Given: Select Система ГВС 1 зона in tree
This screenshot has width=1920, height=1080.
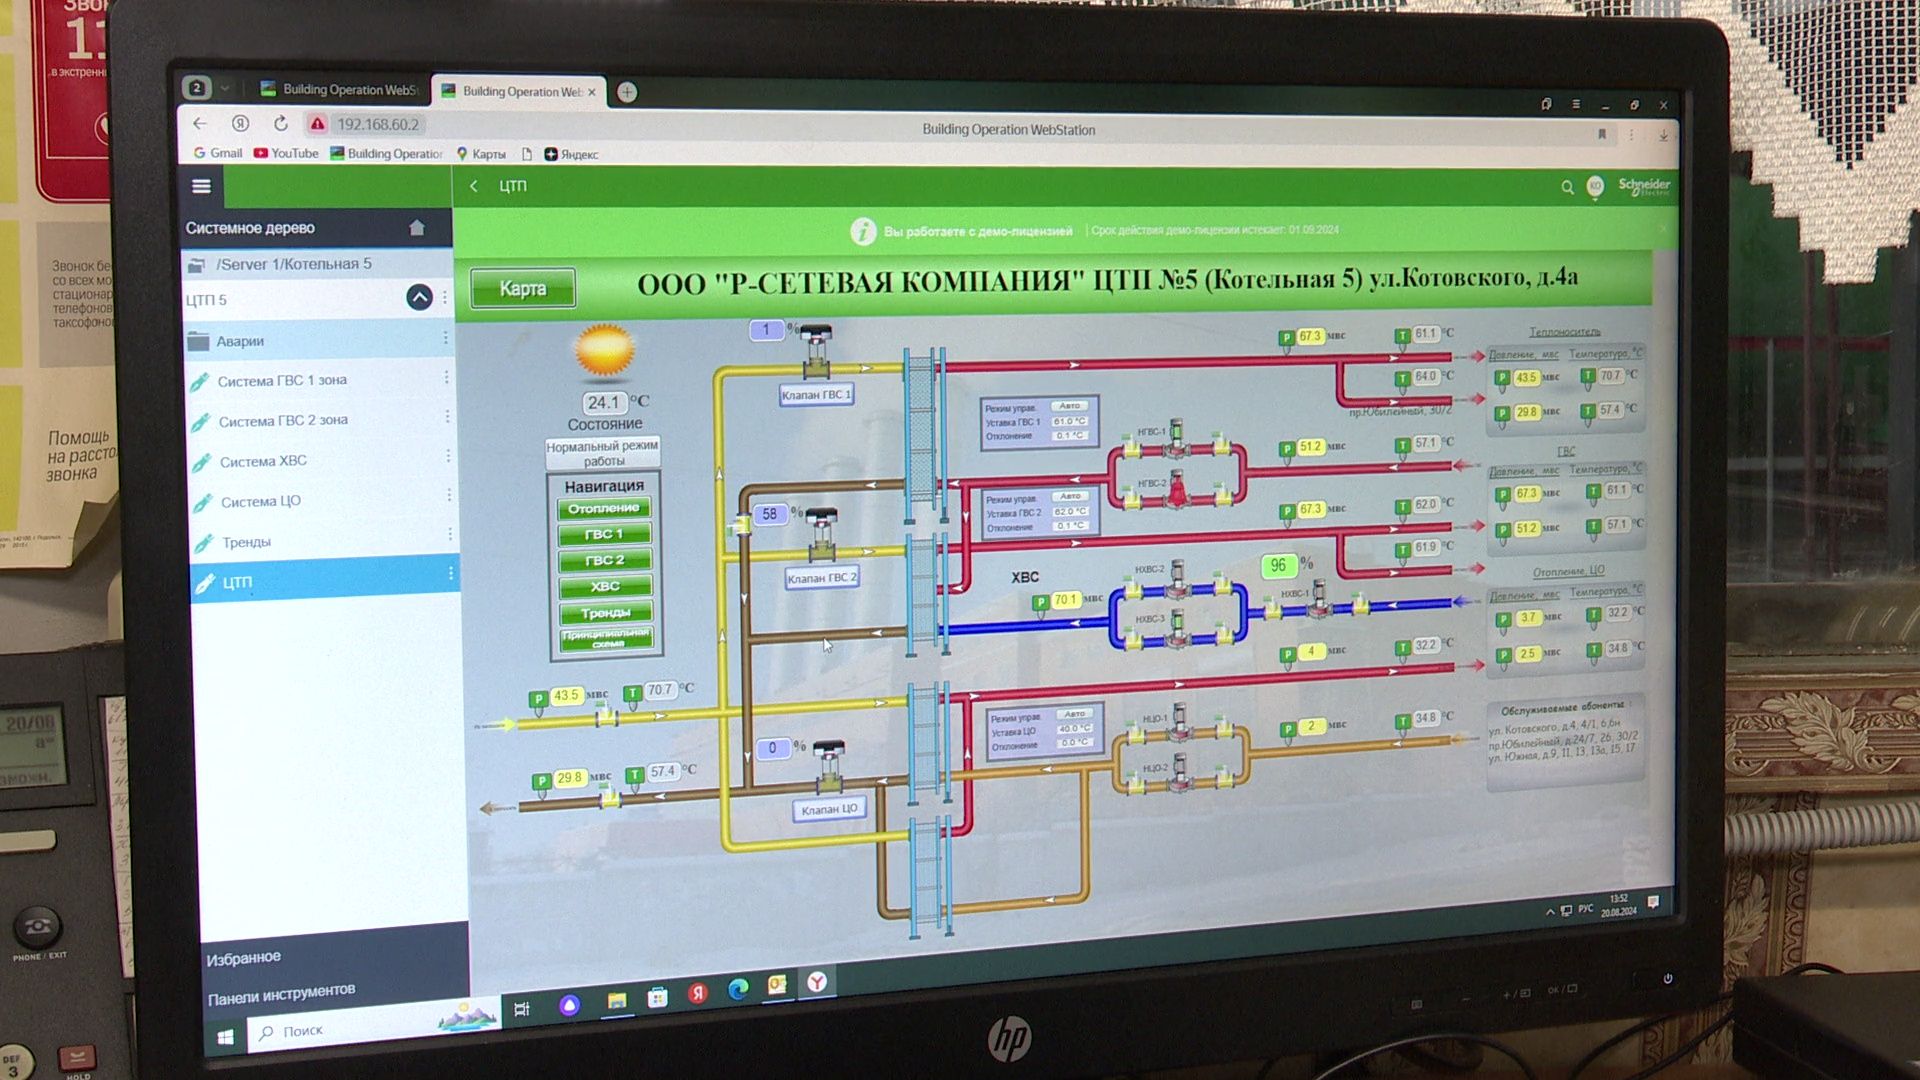Looking at the screenshot, I should point(282,381).
